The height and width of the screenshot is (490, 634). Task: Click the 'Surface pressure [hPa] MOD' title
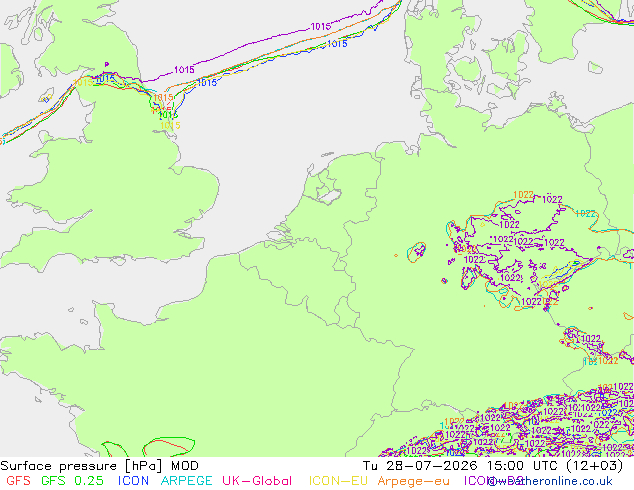pos(99,466)
